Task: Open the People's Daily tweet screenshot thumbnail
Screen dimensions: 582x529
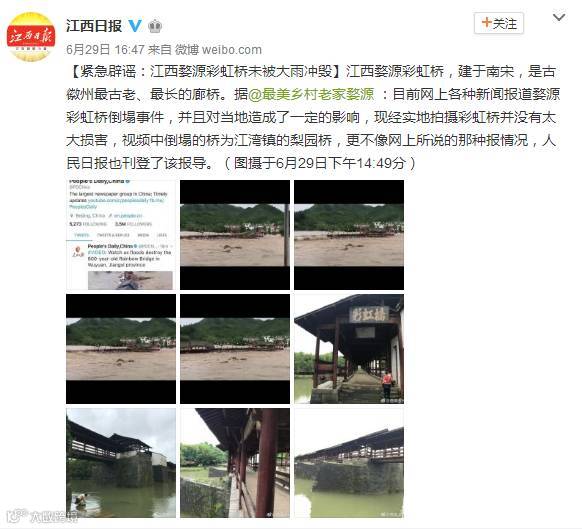Action: point(121,235)
